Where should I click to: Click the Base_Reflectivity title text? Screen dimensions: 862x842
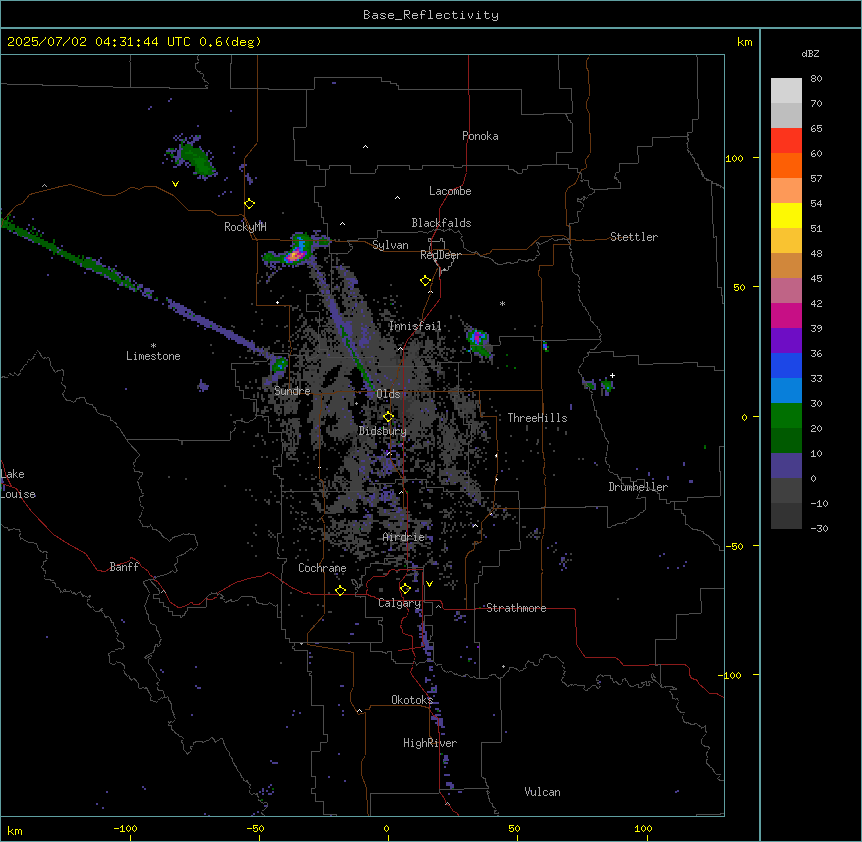click(x=430, y=15)
